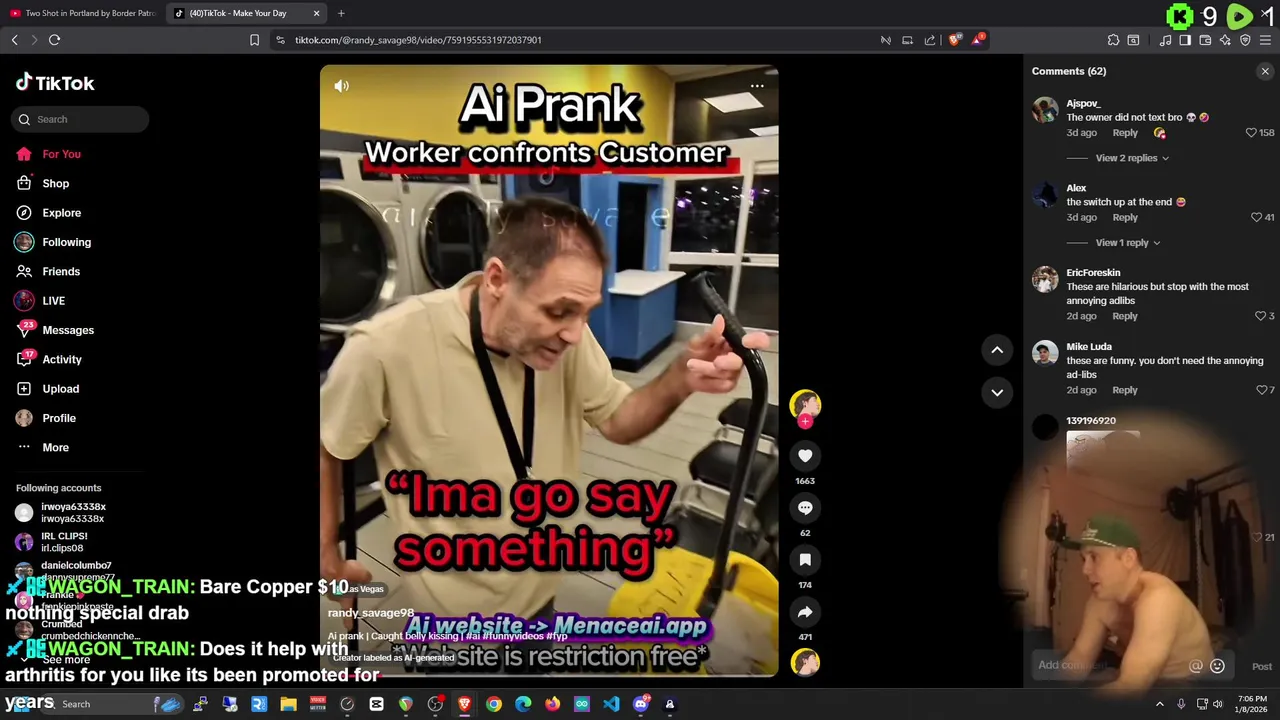Click the randy_savage98 username under the video

(370, 613)
